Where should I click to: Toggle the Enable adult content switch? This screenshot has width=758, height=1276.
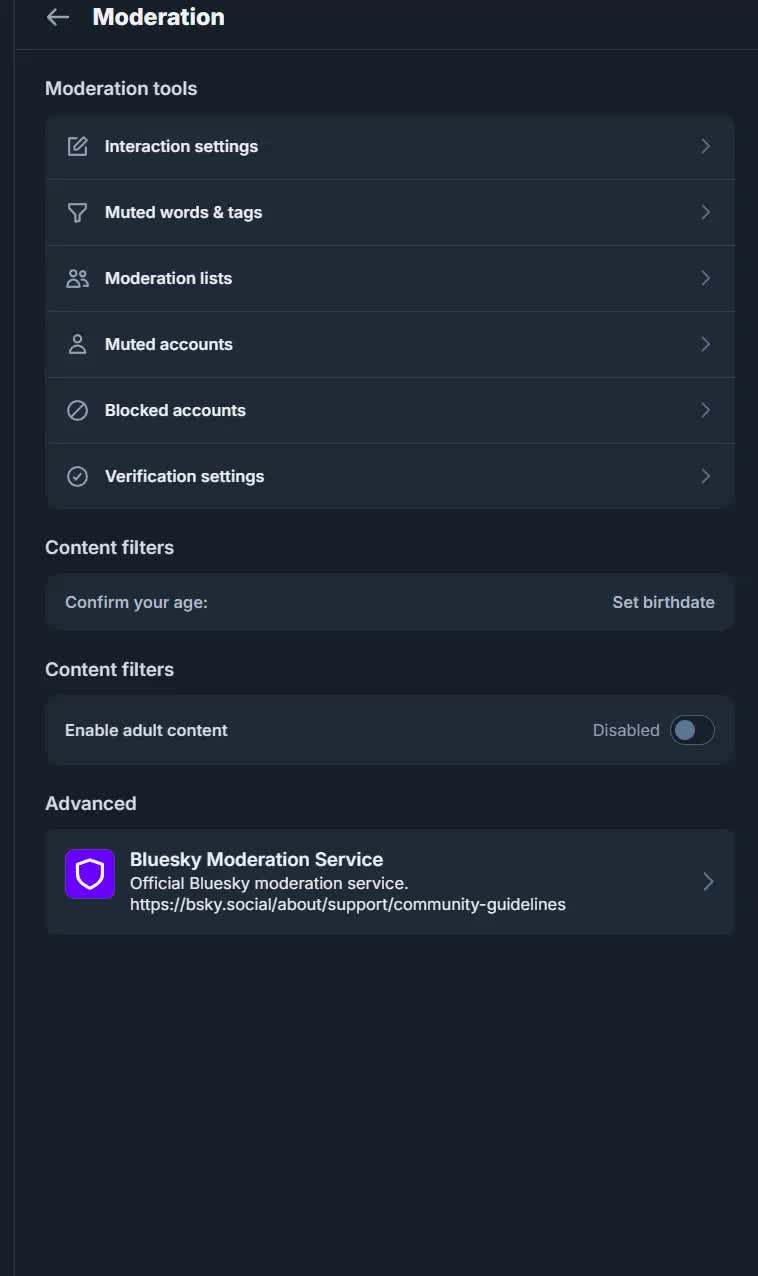[x=692, y=730]
